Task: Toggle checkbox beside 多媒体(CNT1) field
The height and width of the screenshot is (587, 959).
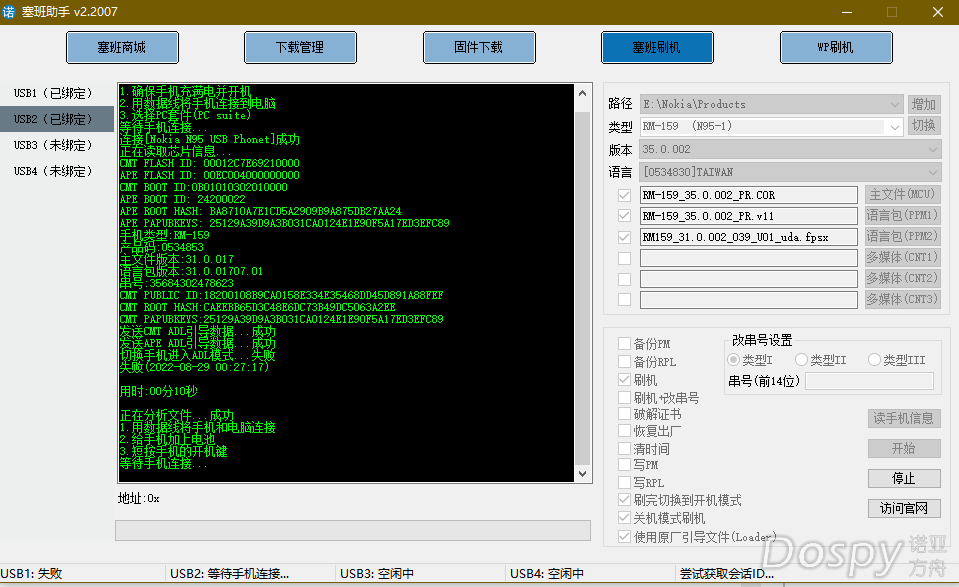Action: [x=624, y=259]
